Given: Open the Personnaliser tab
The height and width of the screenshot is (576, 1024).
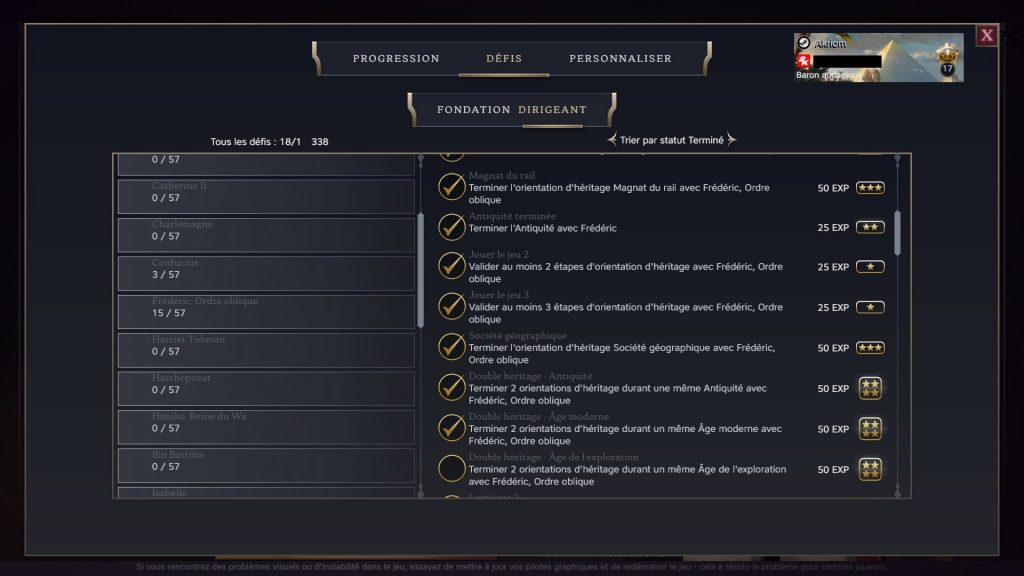Looking at the screenshot, I should coord(620,59).
